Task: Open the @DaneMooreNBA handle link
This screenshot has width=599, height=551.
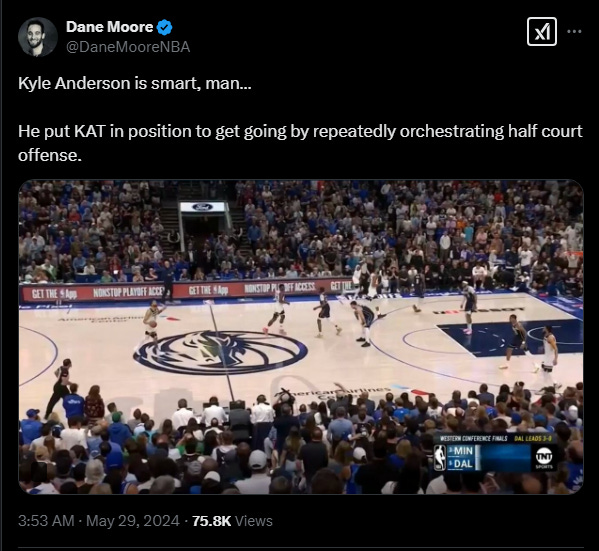Action: (128, 47)
